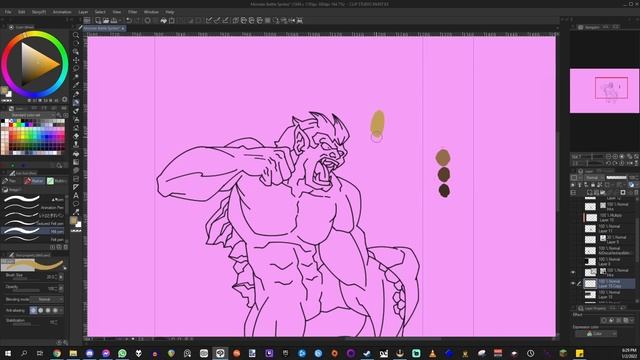Image resolution: width=640 pixels, height=360 pixels.
Task: Hide the selected Layer 15 Copy eye icon
Action: [573, 283]
